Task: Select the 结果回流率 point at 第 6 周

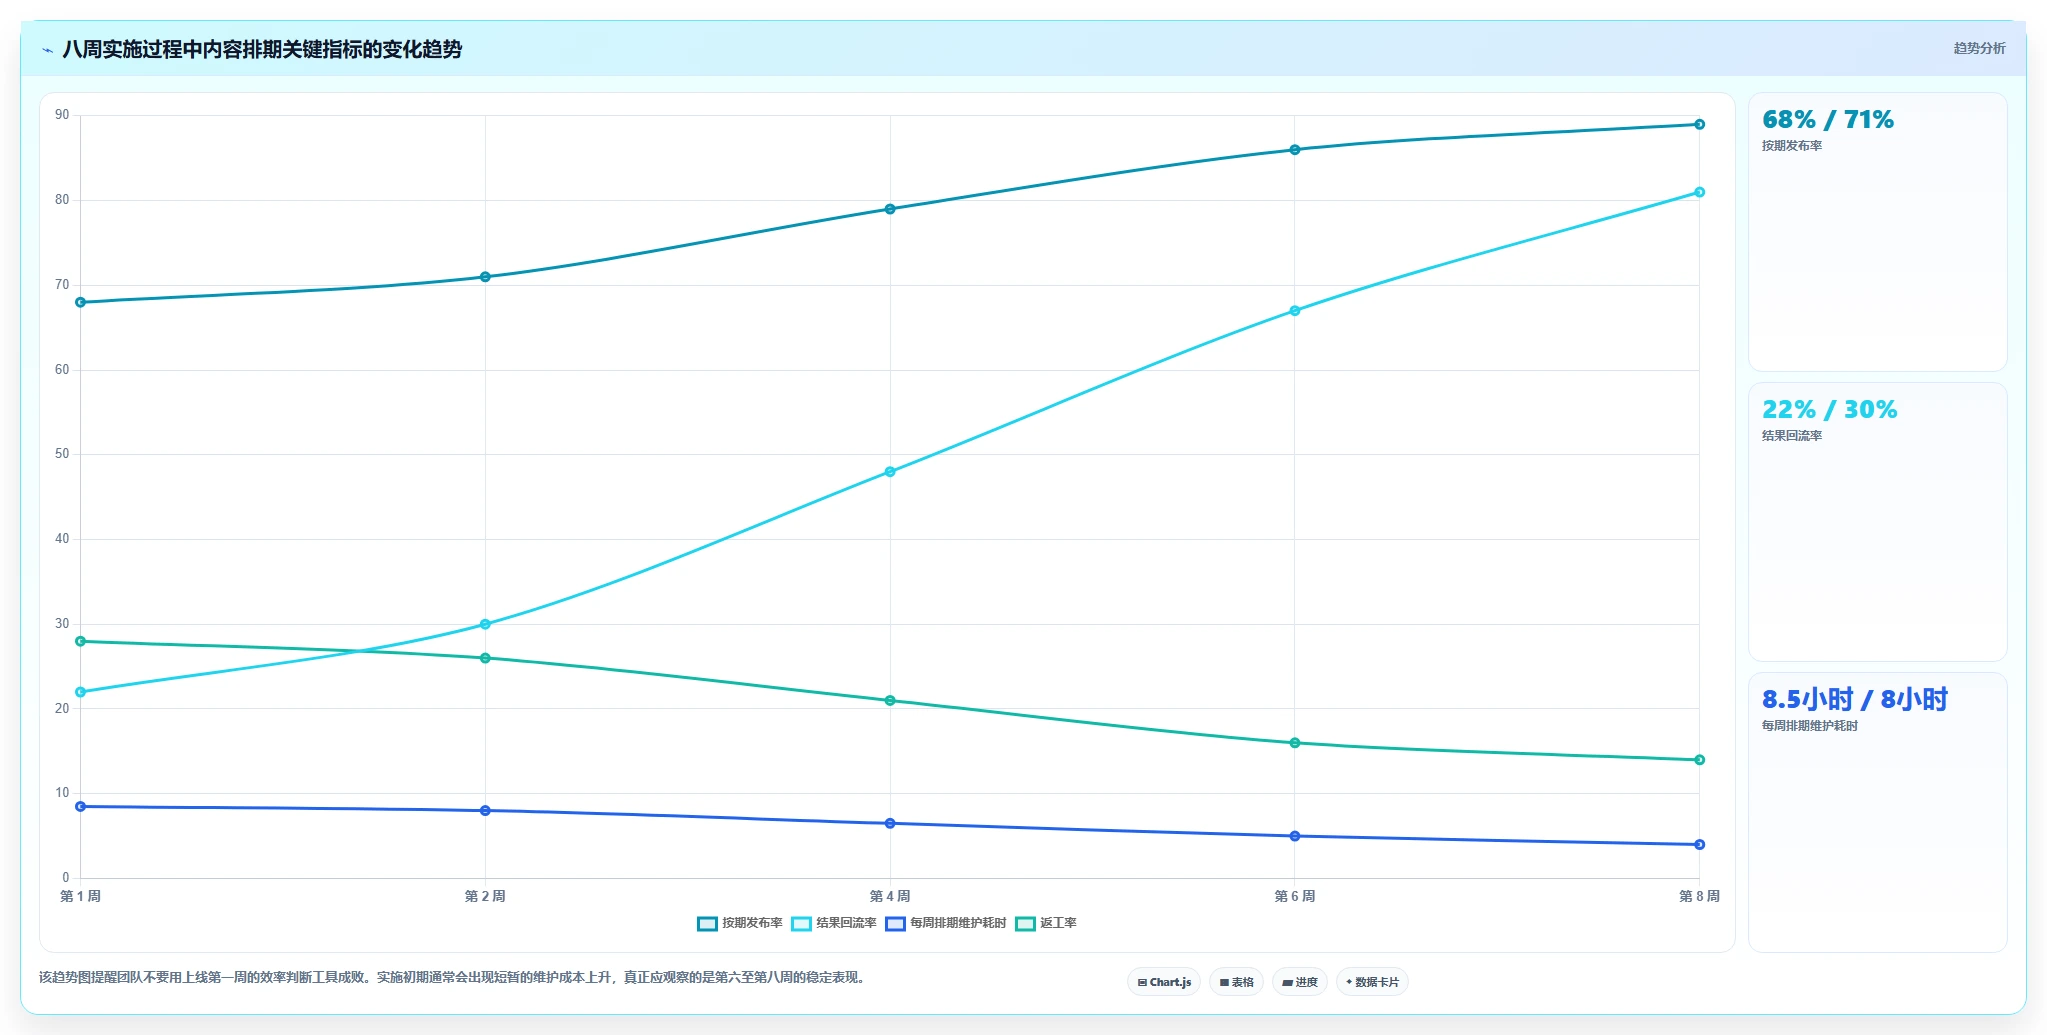Action: click(1295, 311)
